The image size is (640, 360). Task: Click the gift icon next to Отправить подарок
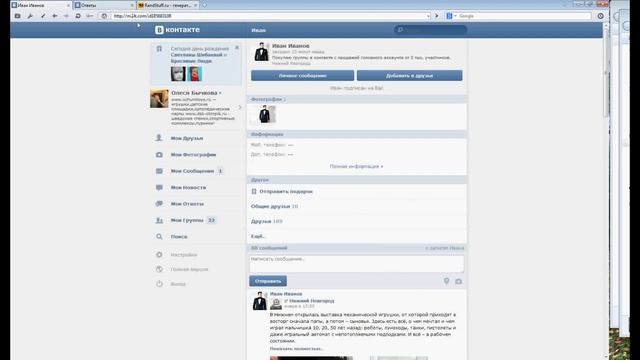(x=254, y=191)
